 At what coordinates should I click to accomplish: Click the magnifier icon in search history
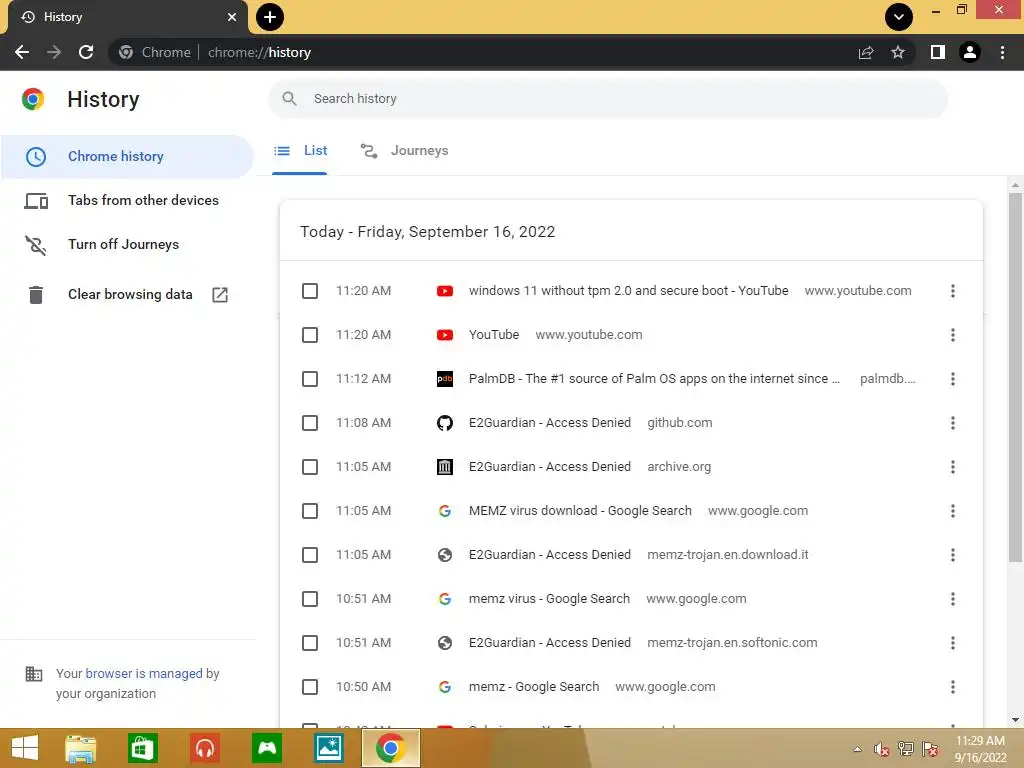[x=289, y=99]
